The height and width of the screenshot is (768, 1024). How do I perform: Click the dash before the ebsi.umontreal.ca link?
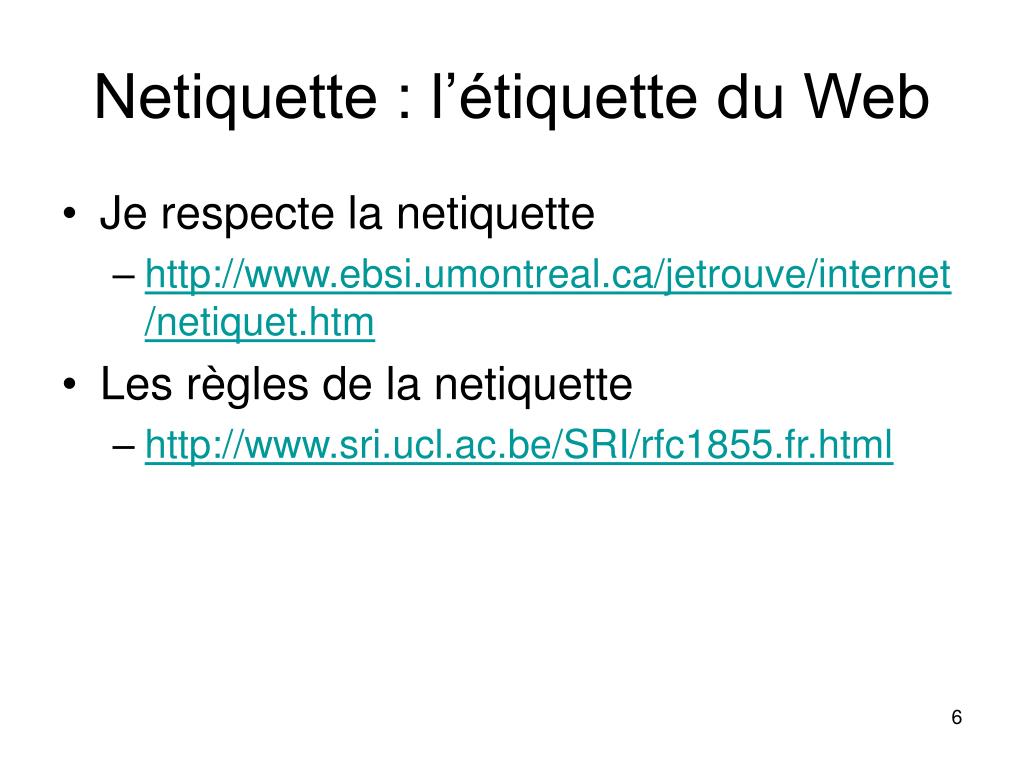tap(124, 277)
